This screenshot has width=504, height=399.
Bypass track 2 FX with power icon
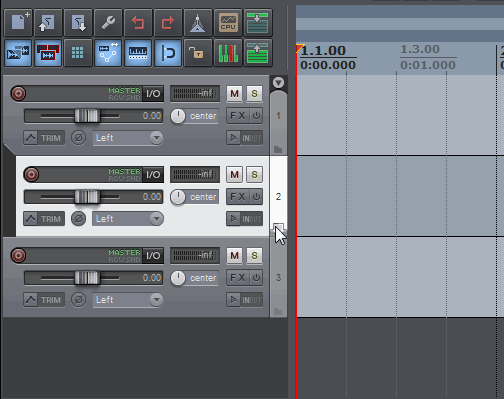point(256,197)
